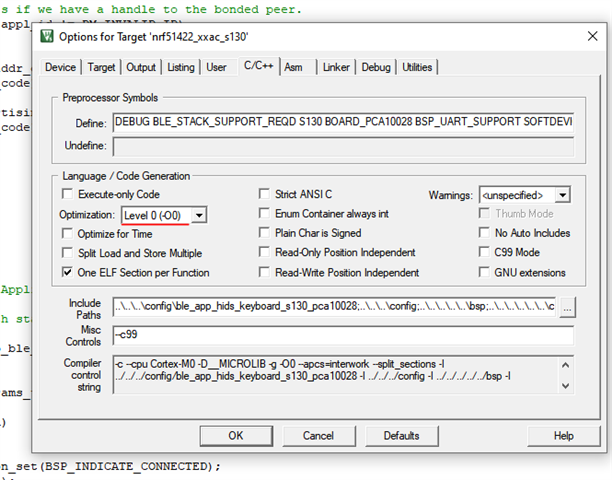
Task: Click the Defaults button
Action: coord(401,436)
